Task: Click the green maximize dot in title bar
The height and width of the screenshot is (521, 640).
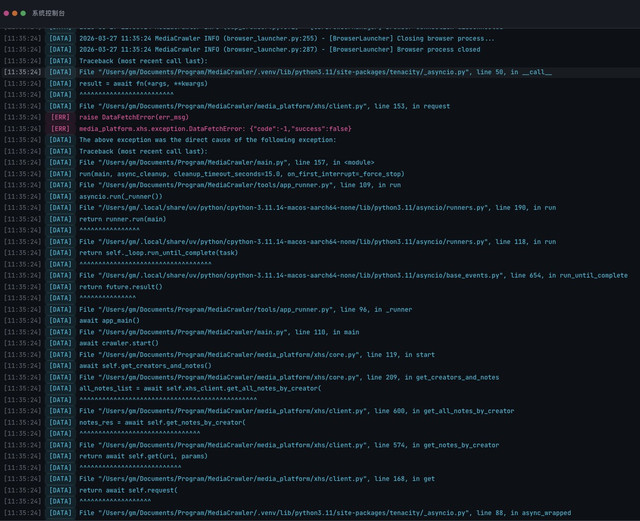Action: click(x=23, y=13)
